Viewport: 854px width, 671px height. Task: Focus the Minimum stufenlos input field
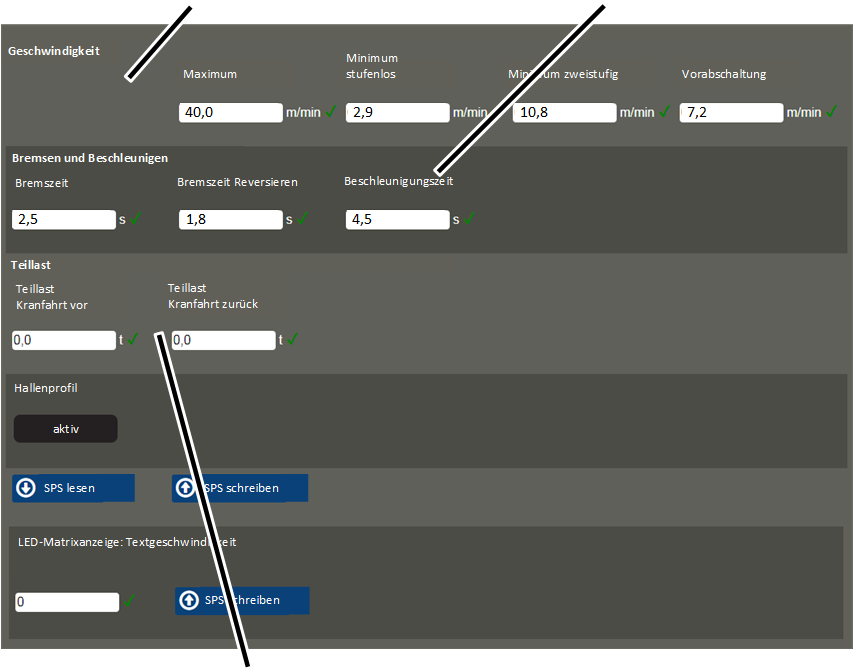click(397, 112)
